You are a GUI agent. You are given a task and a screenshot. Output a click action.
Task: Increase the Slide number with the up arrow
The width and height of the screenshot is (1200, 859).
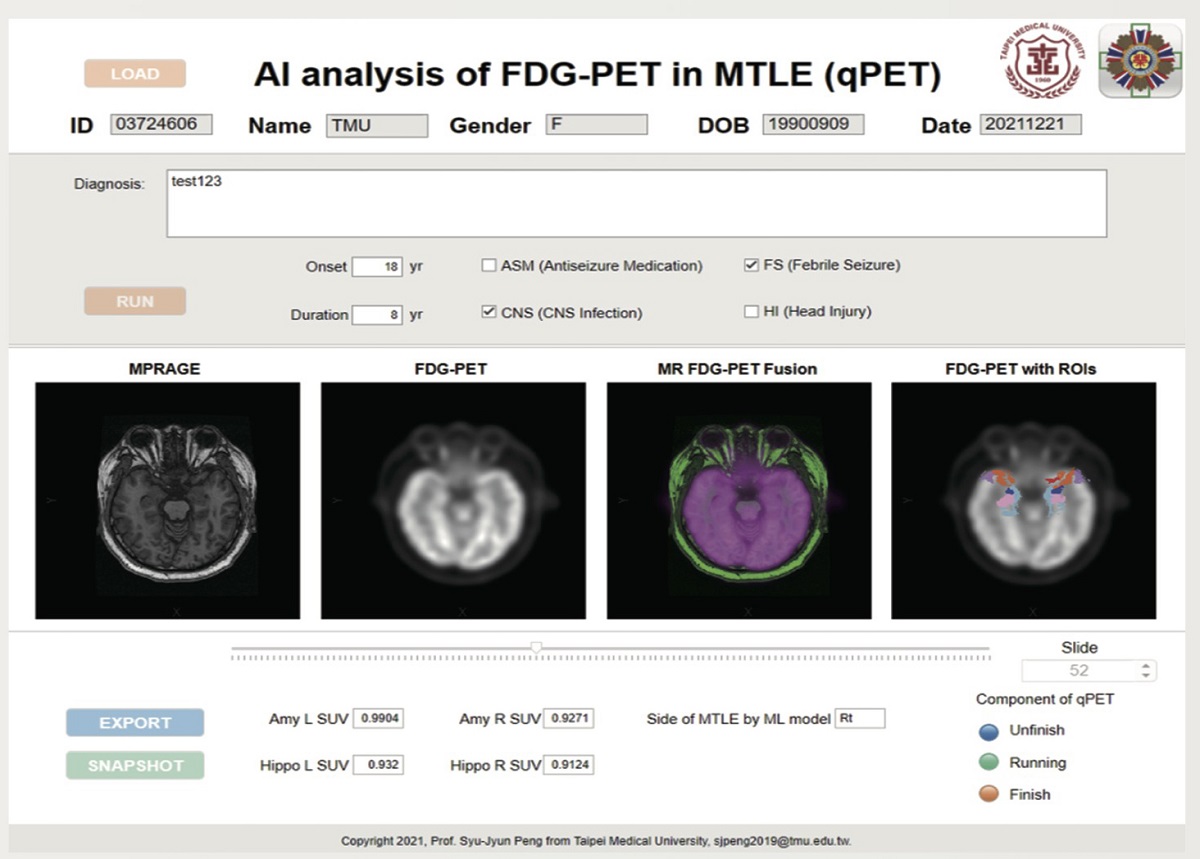(1146, 666)
